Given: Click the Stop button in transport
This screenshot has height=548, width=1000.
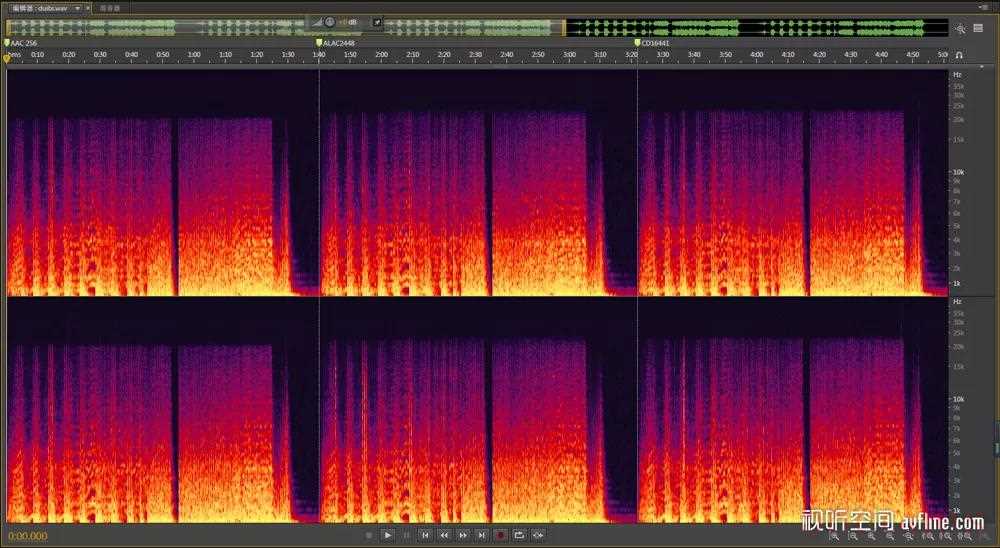Looking at the screenshot, I should (x=369, y=536).
